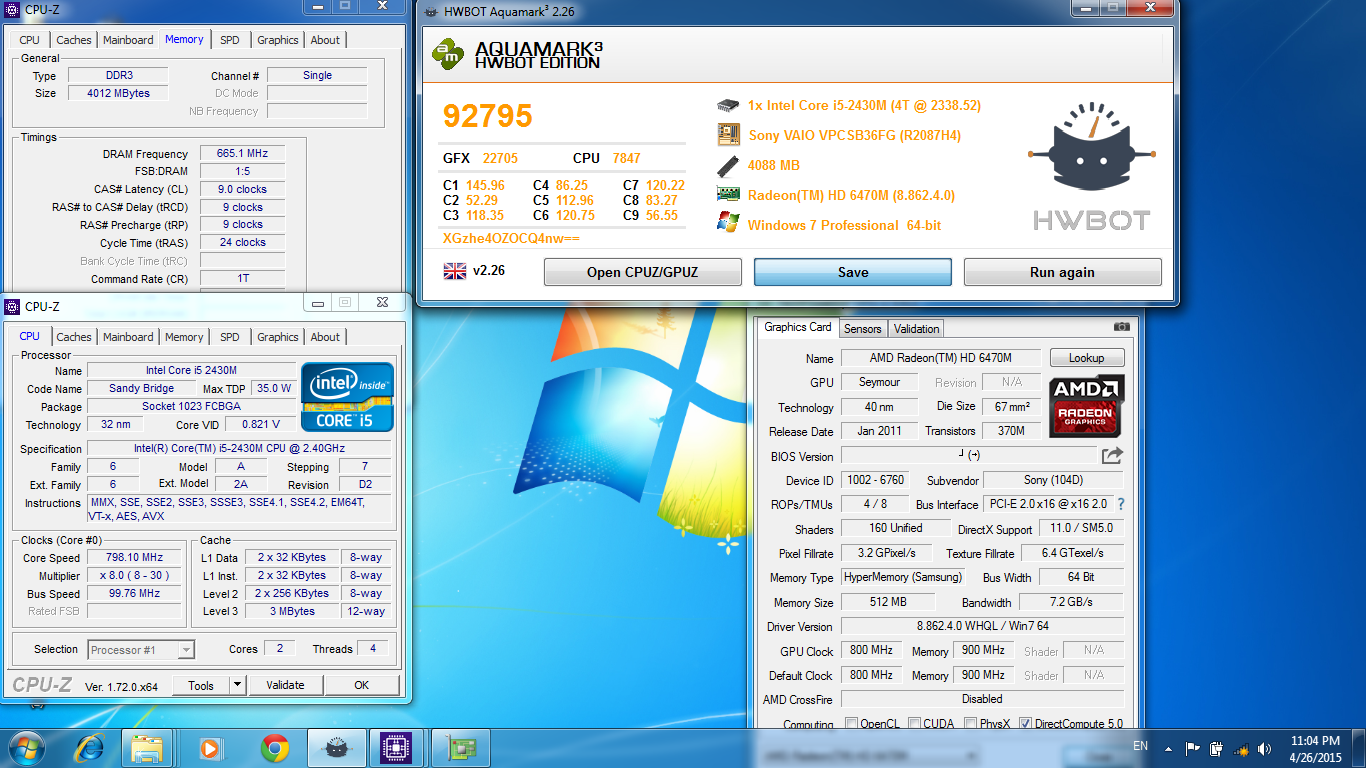Switch to CPU-Z via its purple taskbar icon
The width and height of the screenshot is (1366, 768).
click(398, 748)
